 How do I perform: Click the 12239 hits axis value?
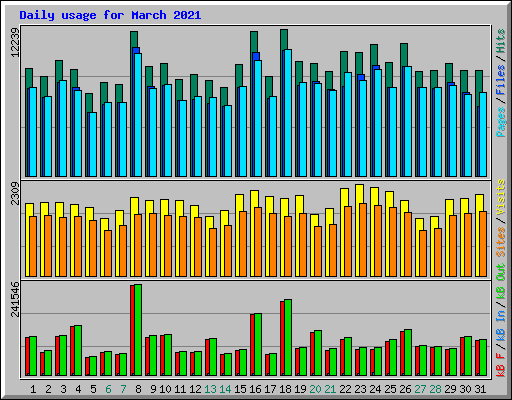pyautogui.click(x=15, y=42)
